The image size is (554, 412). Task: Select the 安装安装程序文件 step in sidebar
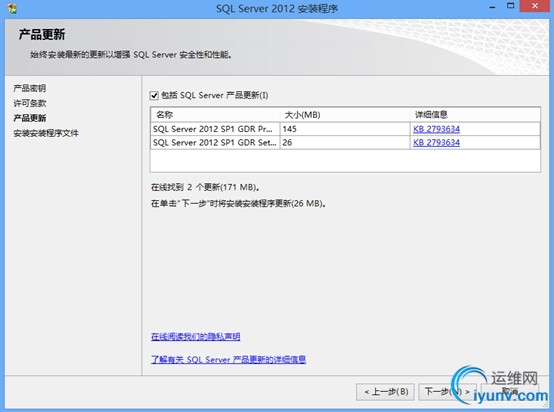tap(46, 133)
